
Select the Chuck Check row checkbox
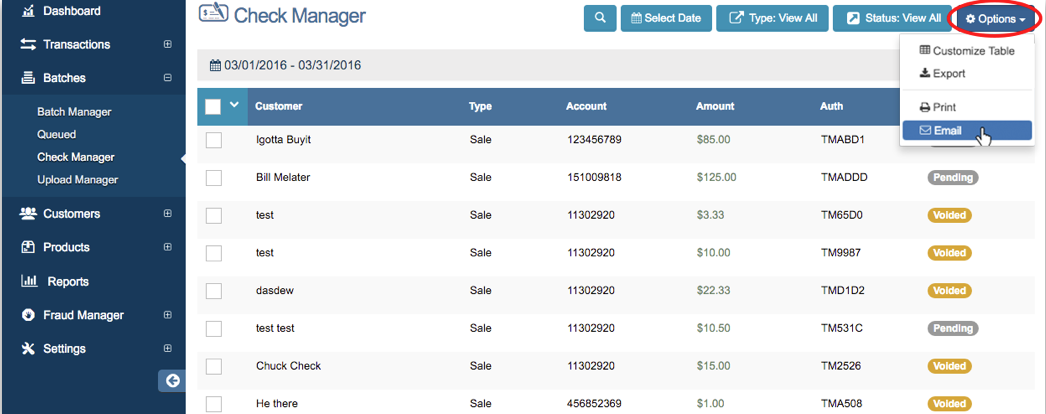(x=213, y=366)
